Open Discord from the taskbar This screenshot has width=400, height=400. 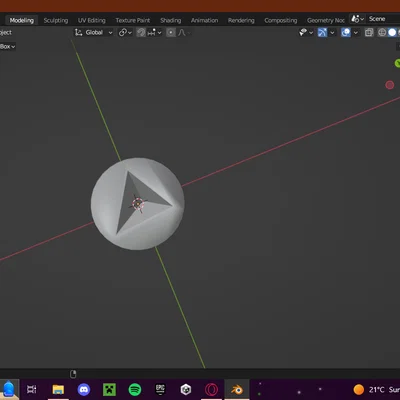point(84,389)
